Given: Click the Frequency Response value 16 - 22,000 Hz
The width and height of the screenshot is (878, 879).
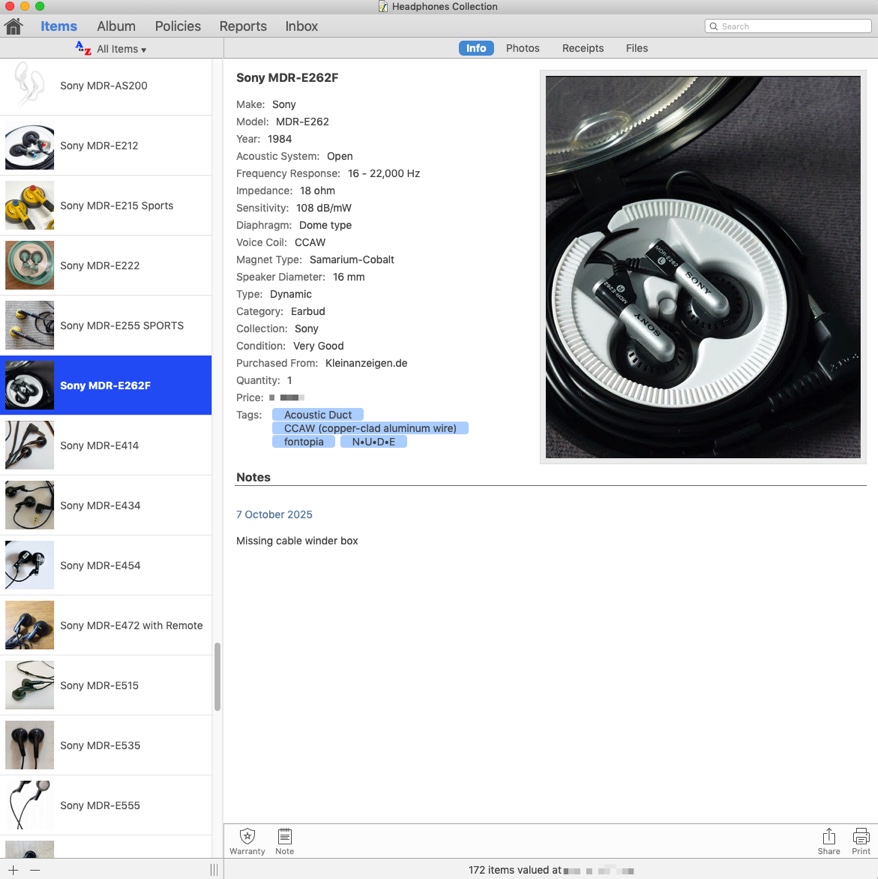Looking at the screenshot, I should click(x=383, y=174).
